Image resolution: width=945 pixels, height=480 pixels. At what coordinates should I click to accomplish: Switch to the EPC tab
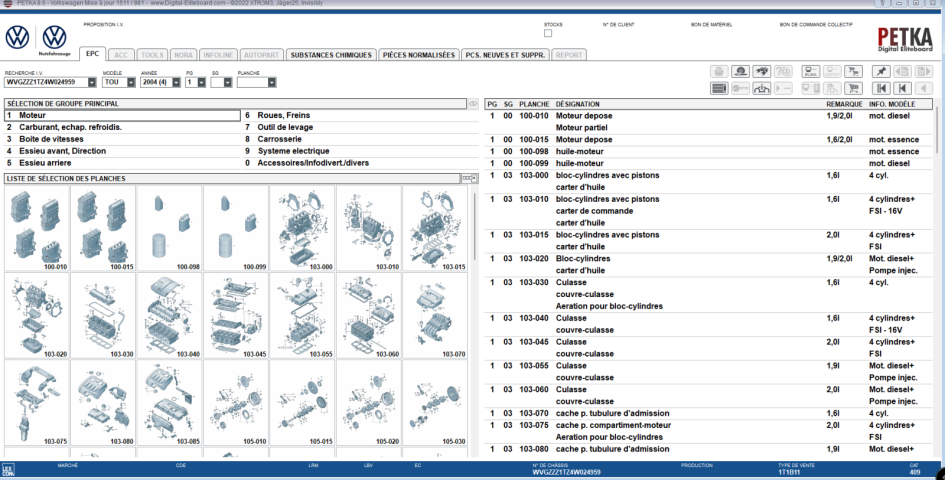pyautogui.click(x=92, y=54)
